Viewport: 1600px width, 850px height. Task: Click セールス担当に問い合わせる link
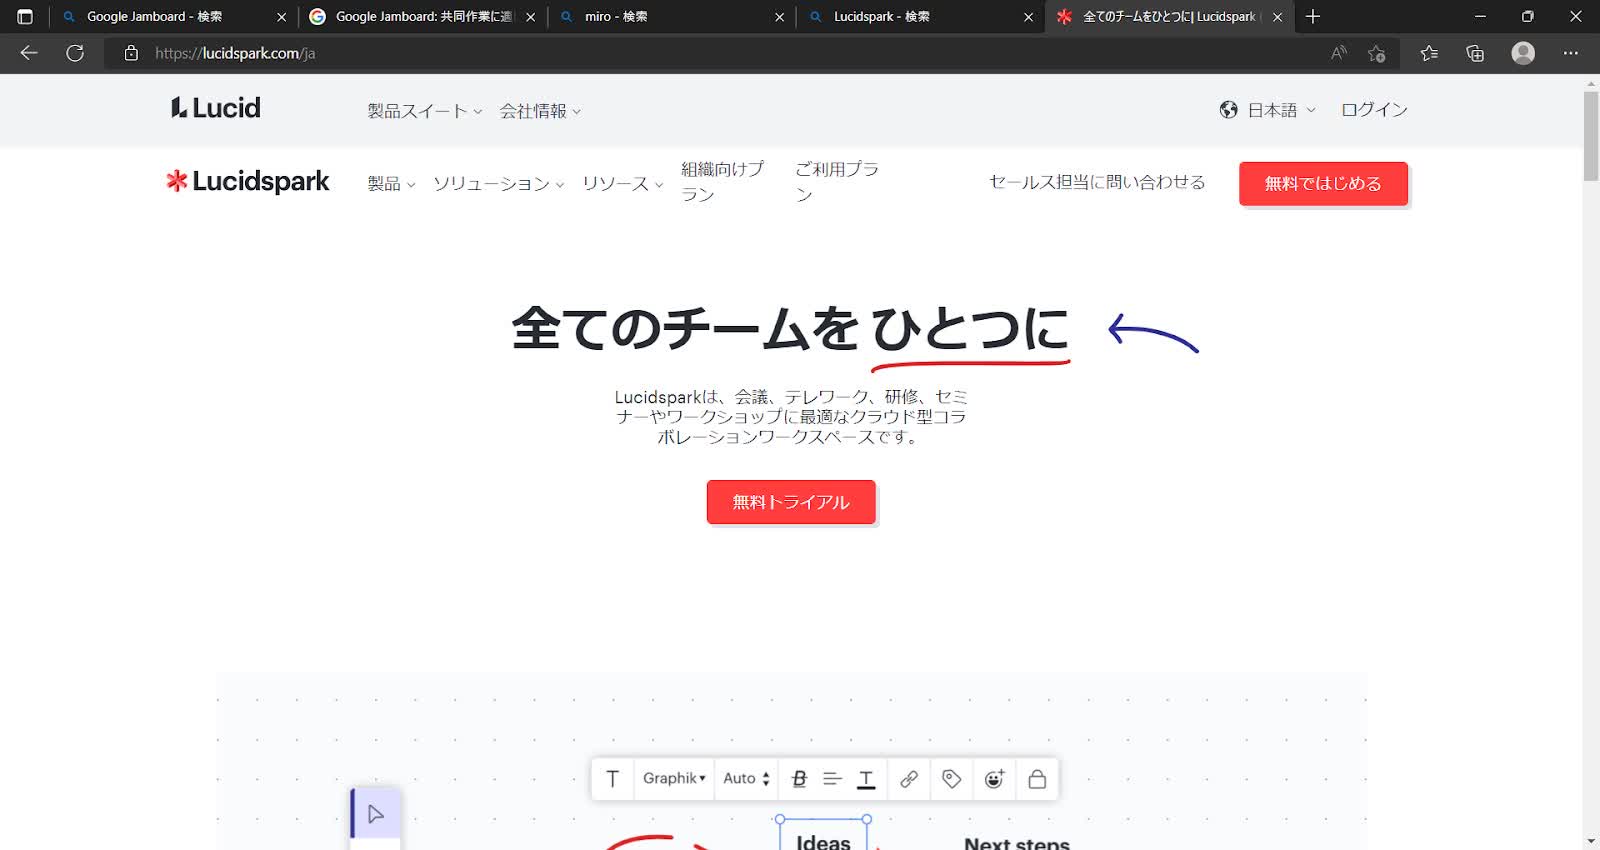[x=1097, y=182]
